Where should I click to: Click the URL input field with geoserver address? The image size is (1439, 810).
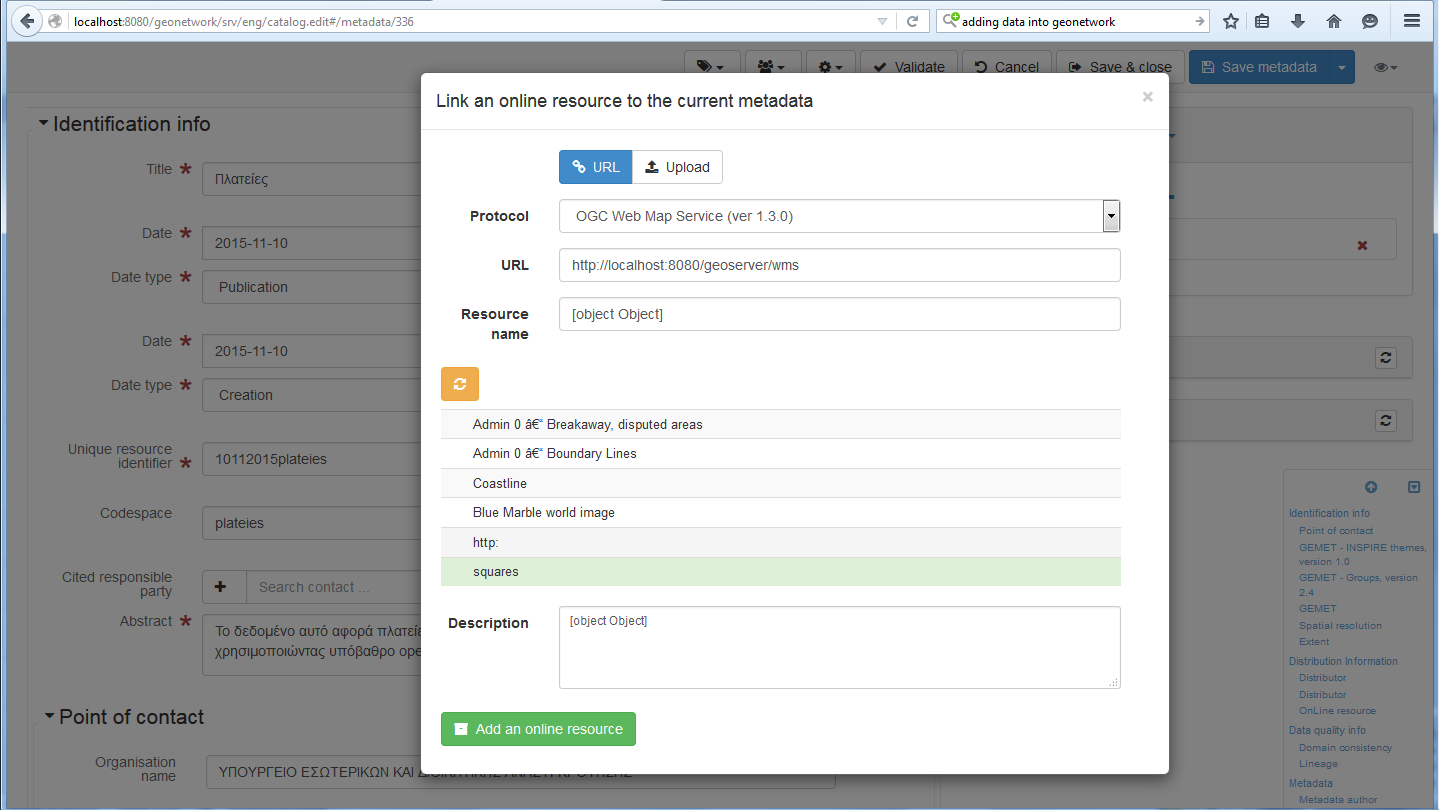click(x=839, y=265)
